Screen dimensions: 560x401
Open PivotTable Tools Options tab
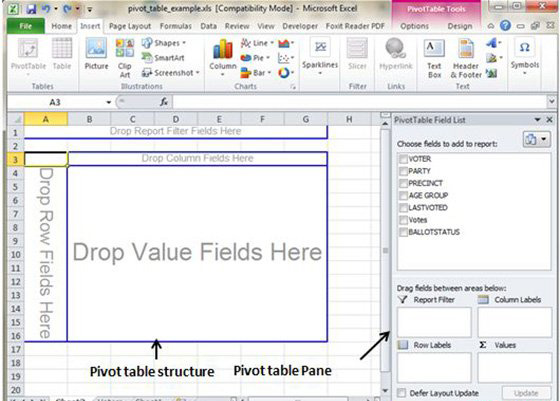tap(414, 26)
